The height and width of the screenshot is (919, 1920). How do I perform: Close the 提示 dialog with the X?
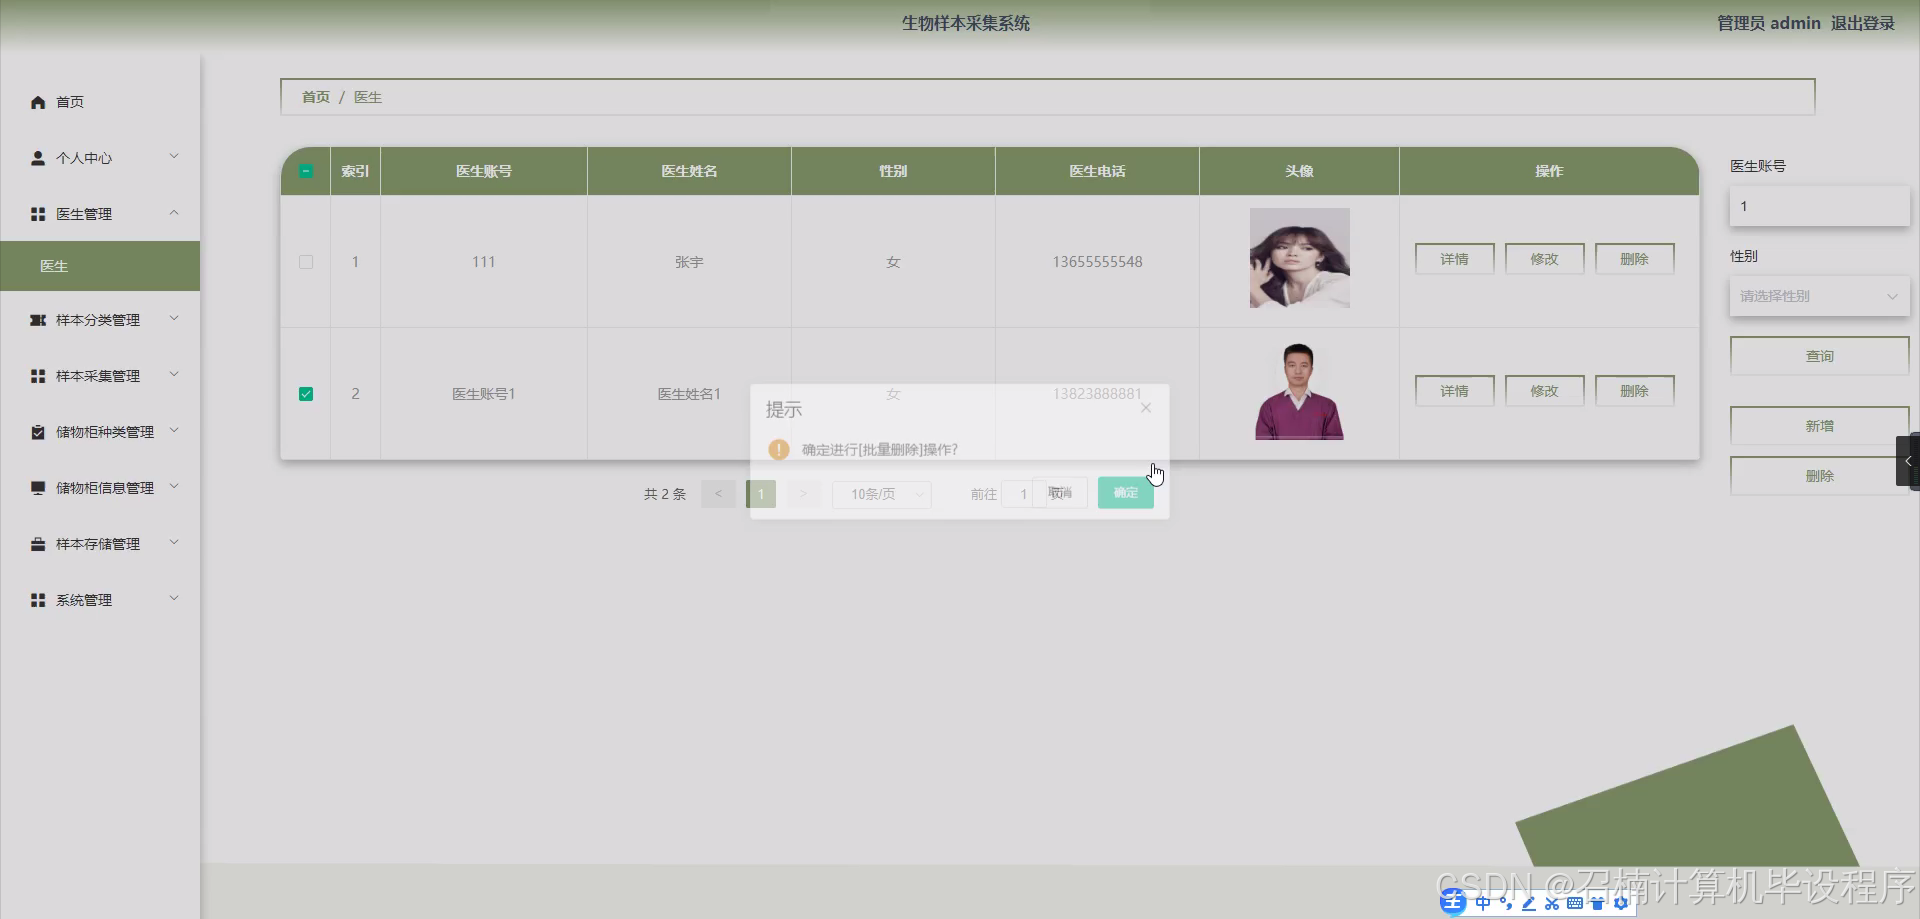[x=1146, y=408]
